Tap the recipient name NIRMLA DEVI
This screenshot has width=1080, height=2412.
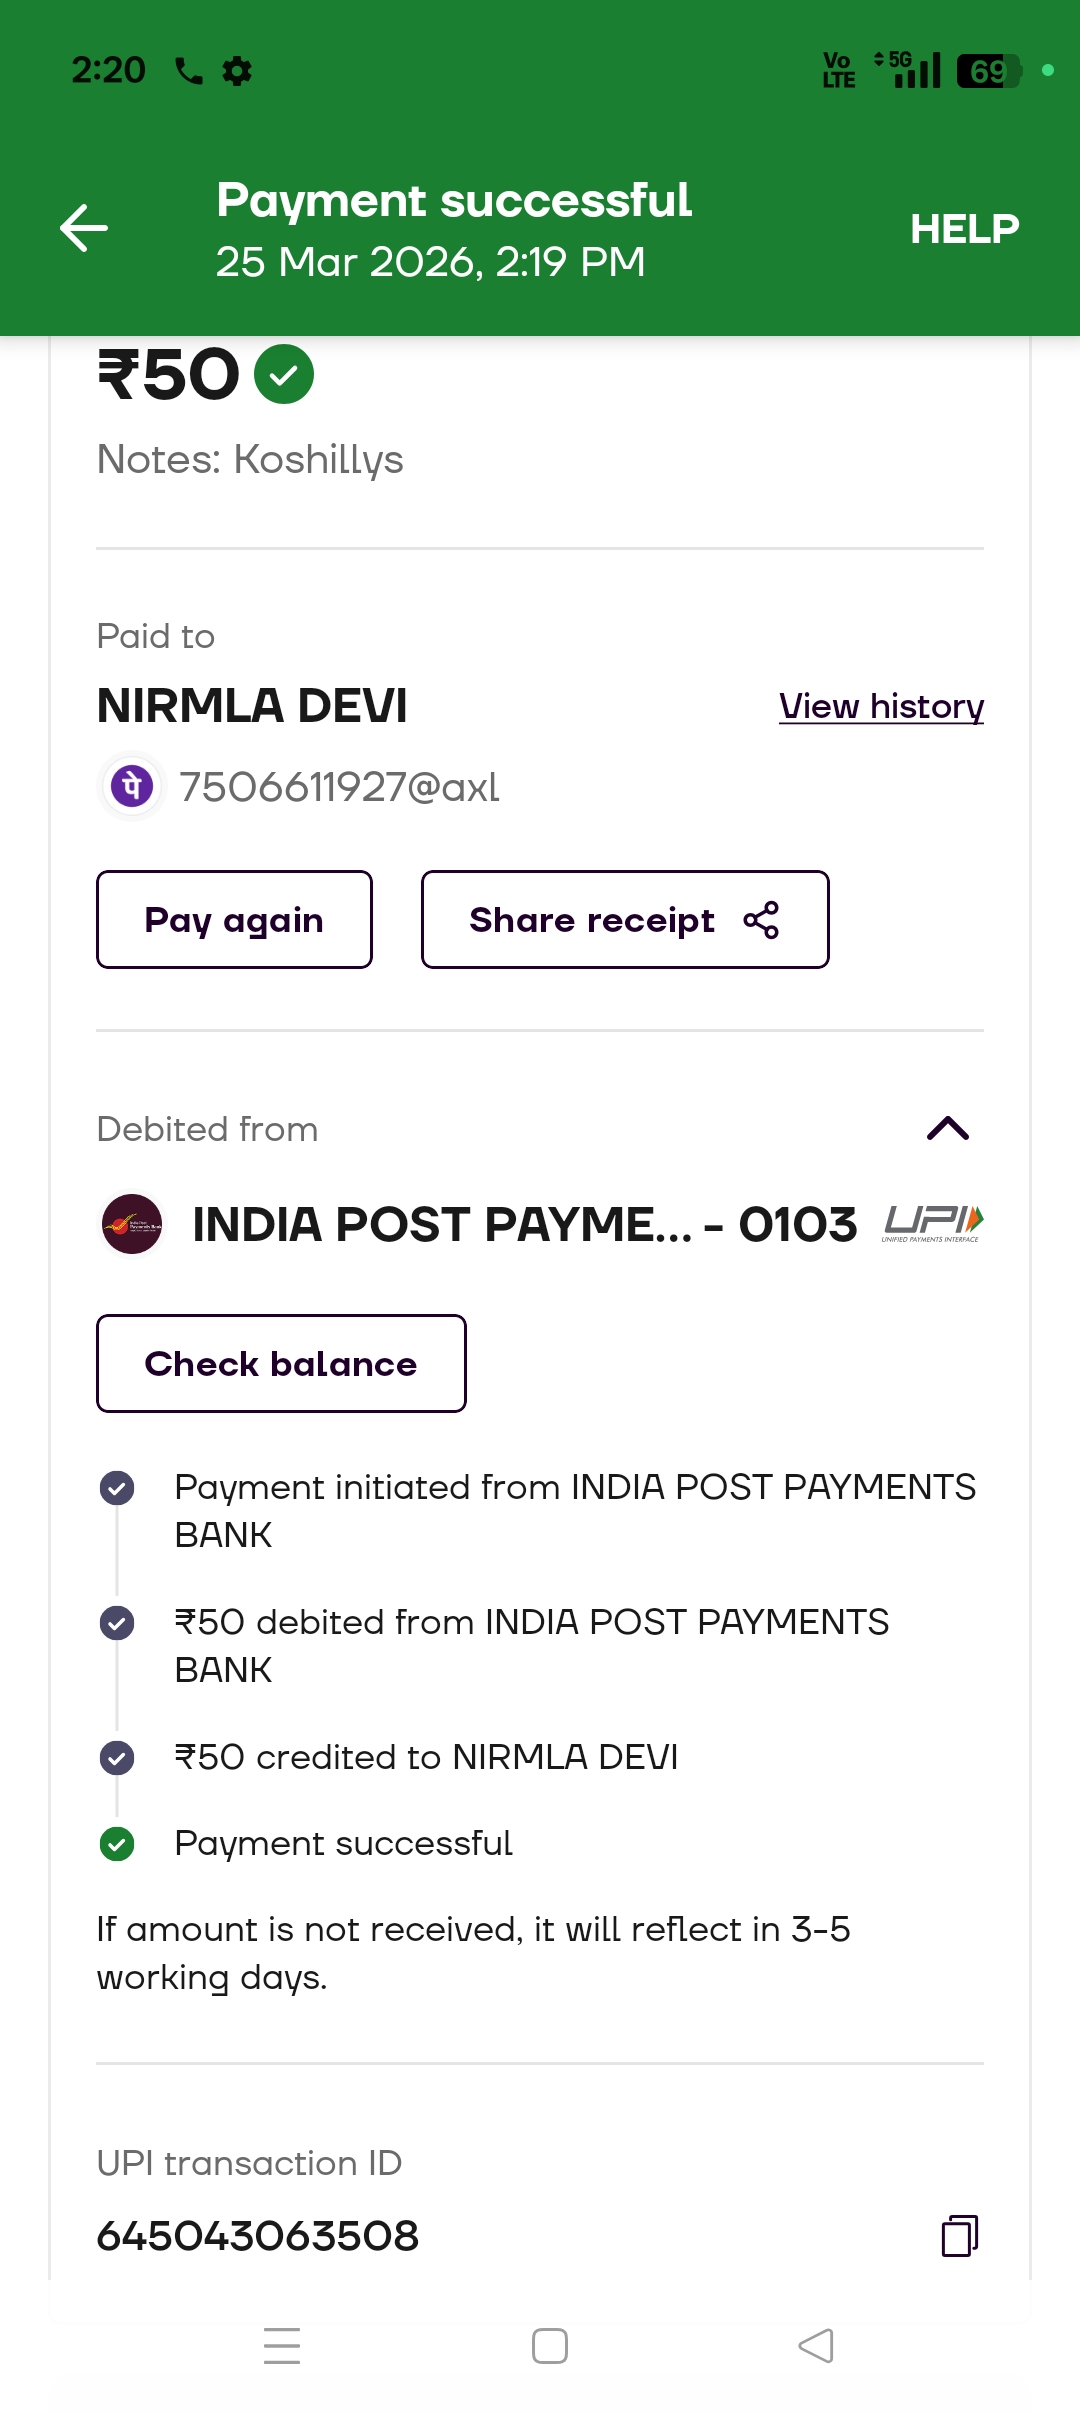[x=252, y=706]
